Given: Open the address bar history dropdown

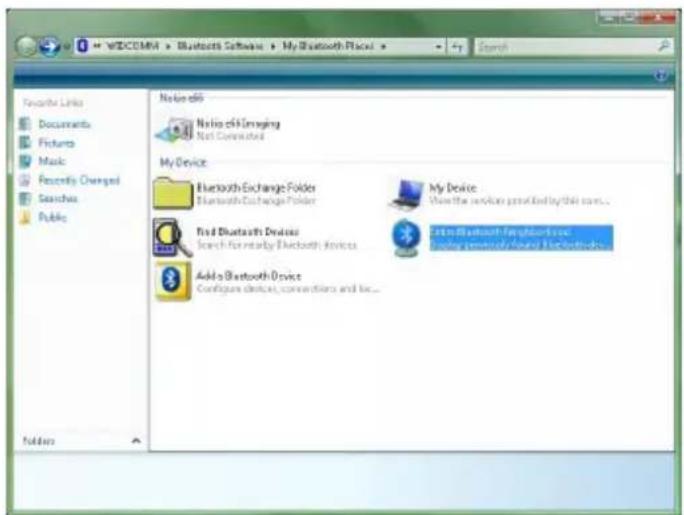Looking at the screenshot, I should (438, 47).
